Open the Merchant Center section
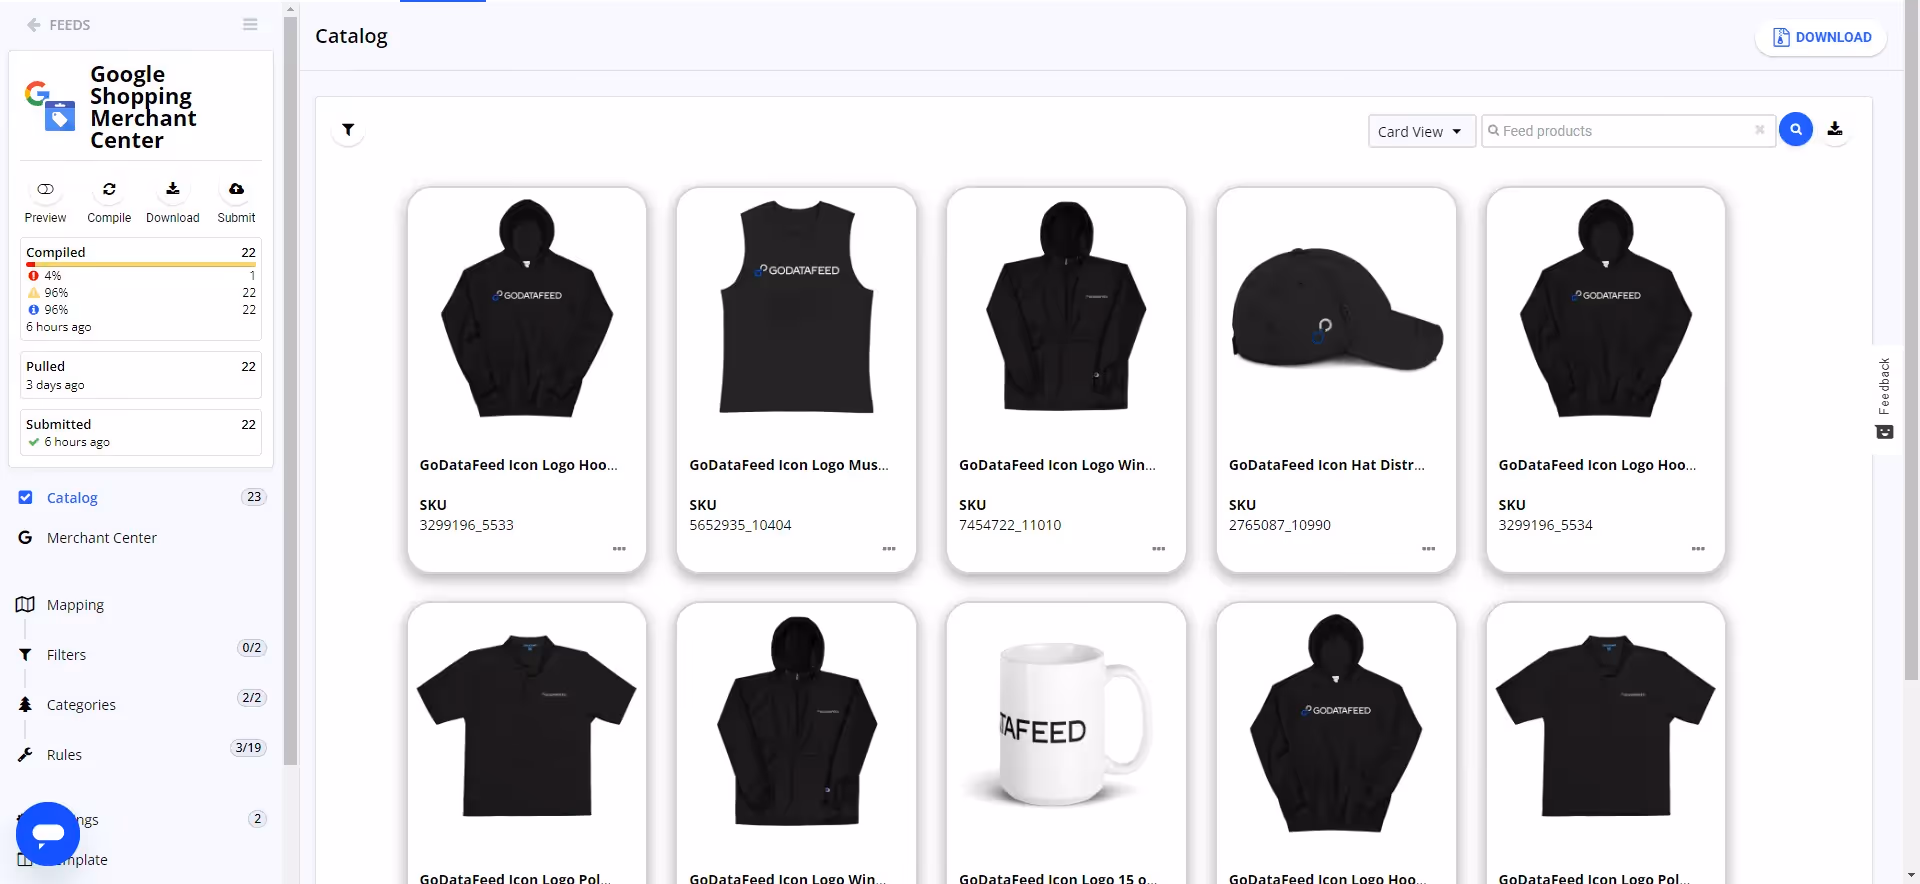This screenshot has width=1920, height=884. (101, 538)
